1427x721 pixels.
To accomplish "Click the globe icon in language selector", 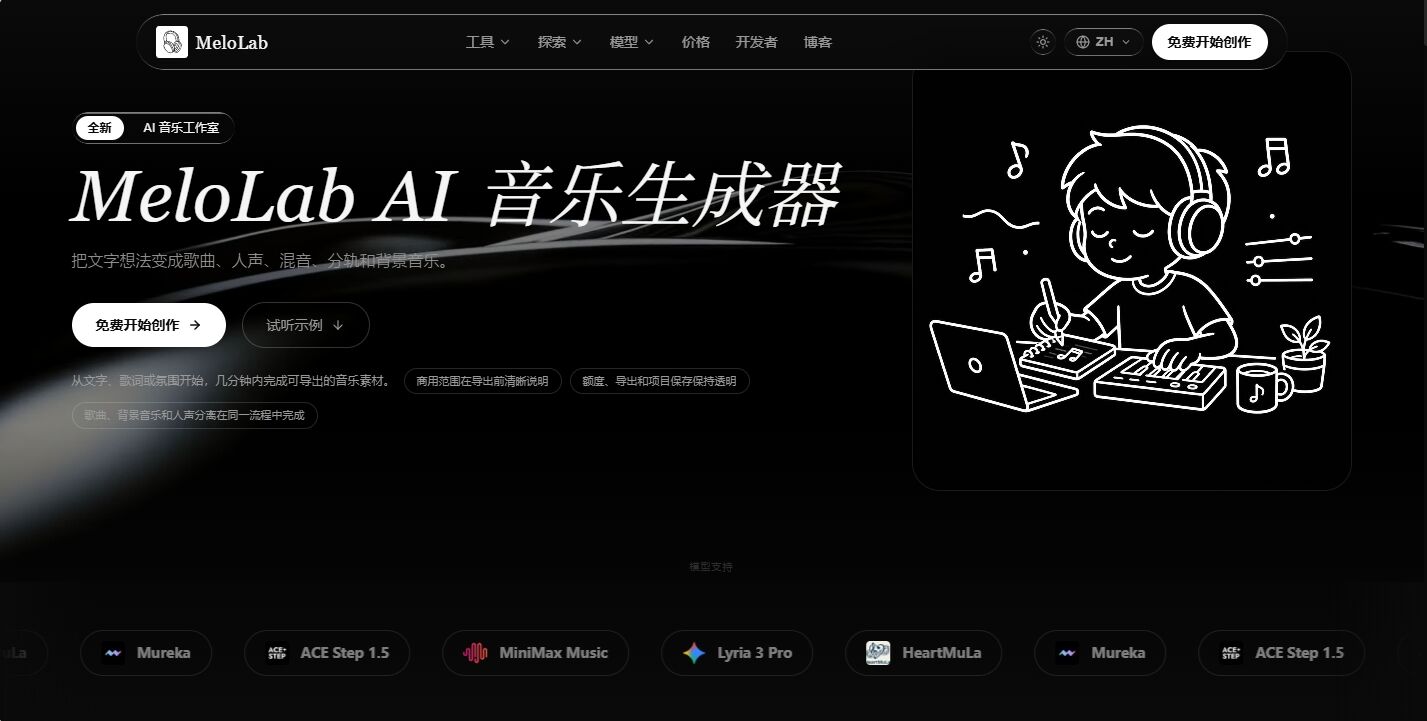I will click(x=1082, y=42).
